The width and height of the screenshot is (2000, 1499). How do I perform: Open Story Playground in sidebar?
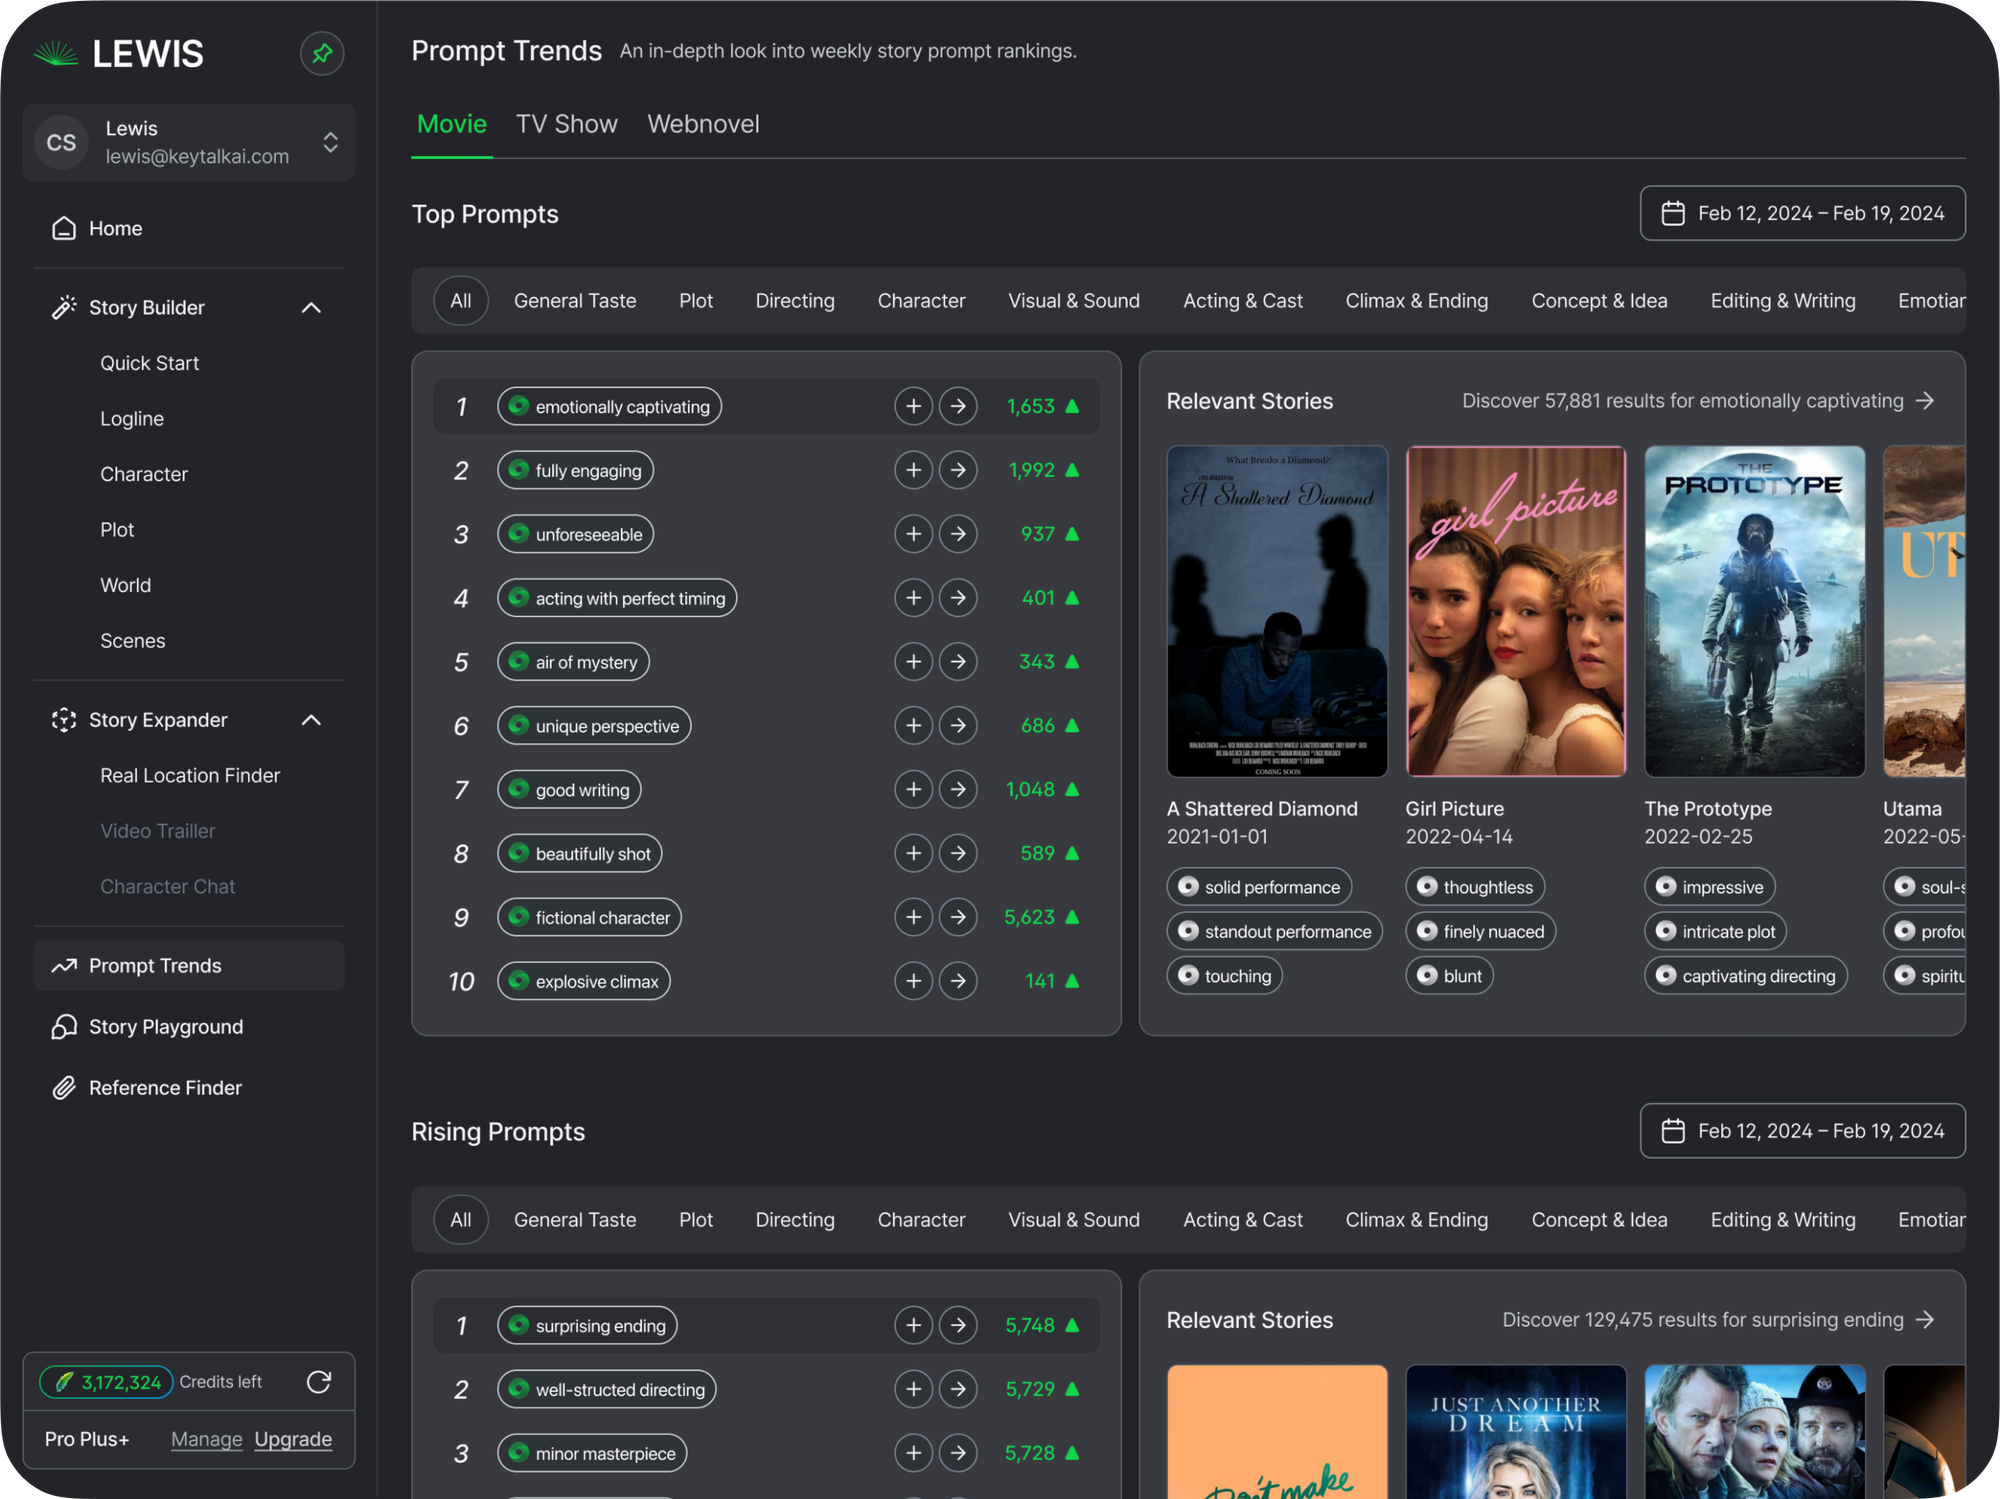(165, 1027)
